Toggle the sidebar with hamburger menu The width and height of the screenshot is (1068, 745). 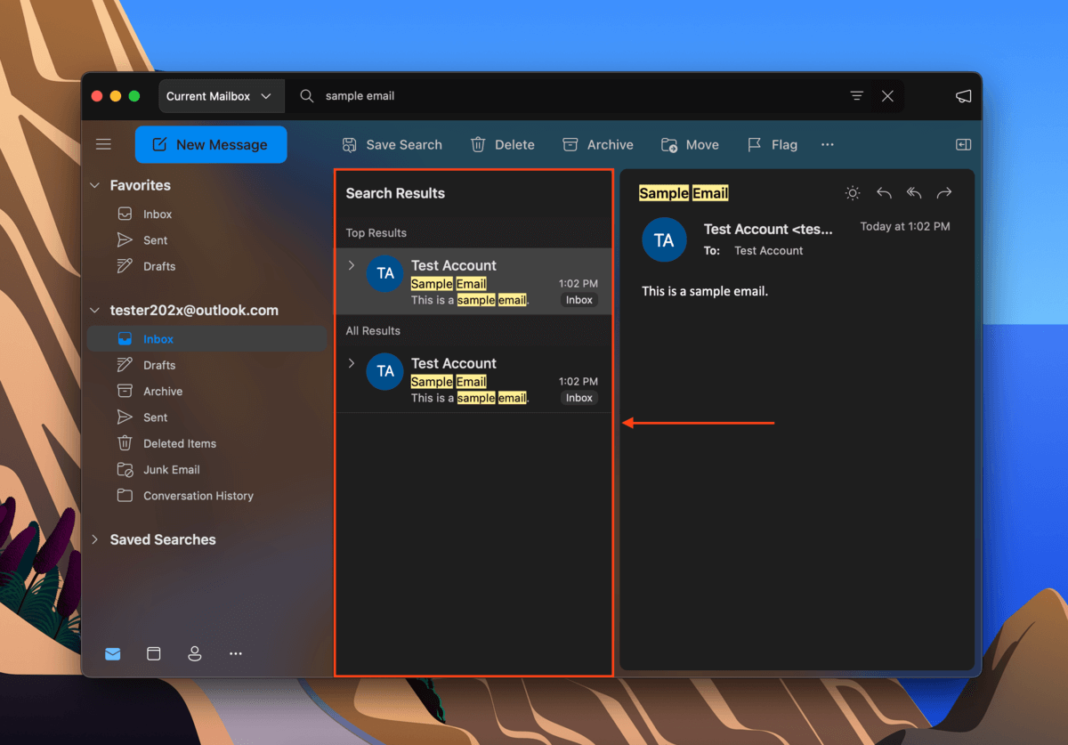[103, 145]
